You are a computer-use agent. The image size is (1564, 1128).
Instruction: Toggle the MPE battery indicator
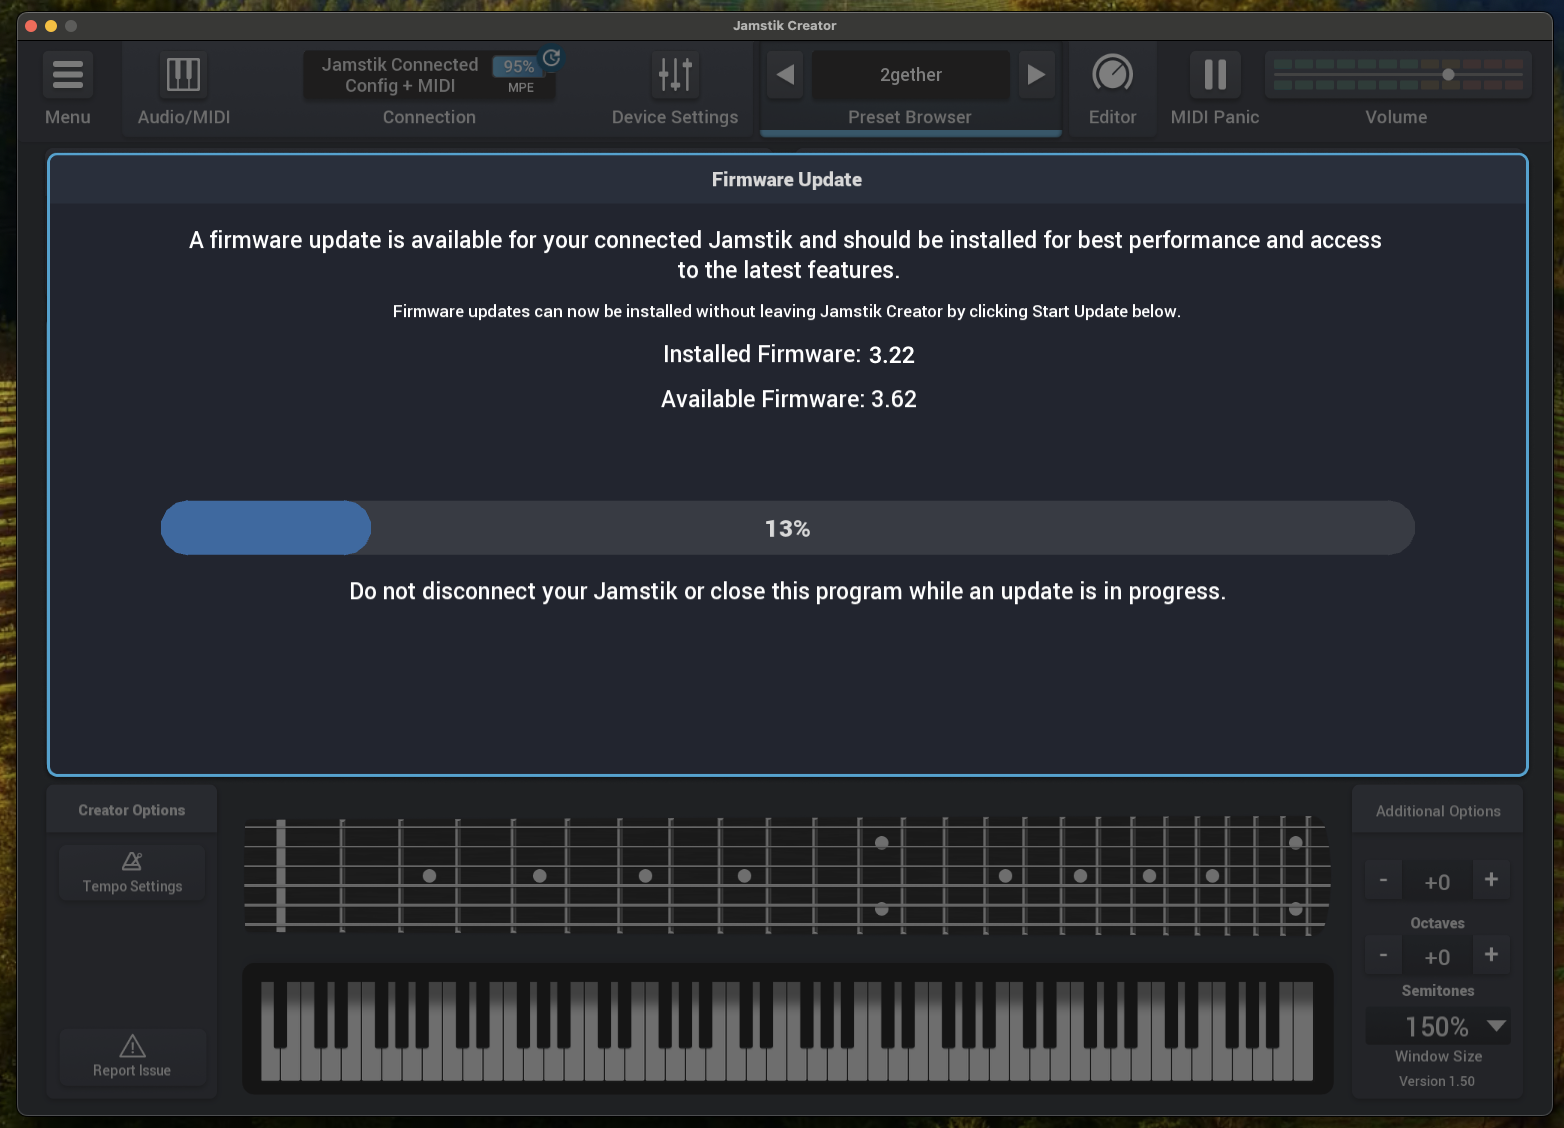tap(519, 76)
